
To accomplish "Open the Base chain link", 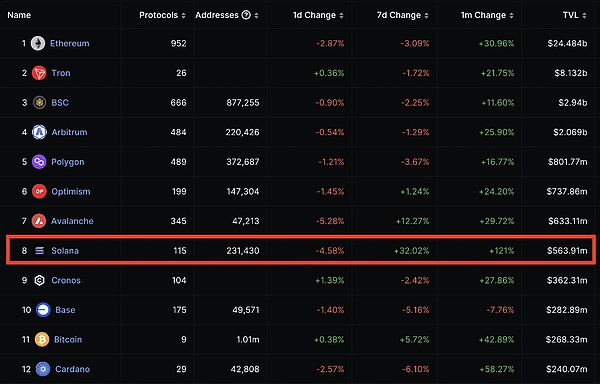I will [x=65, y=310].
